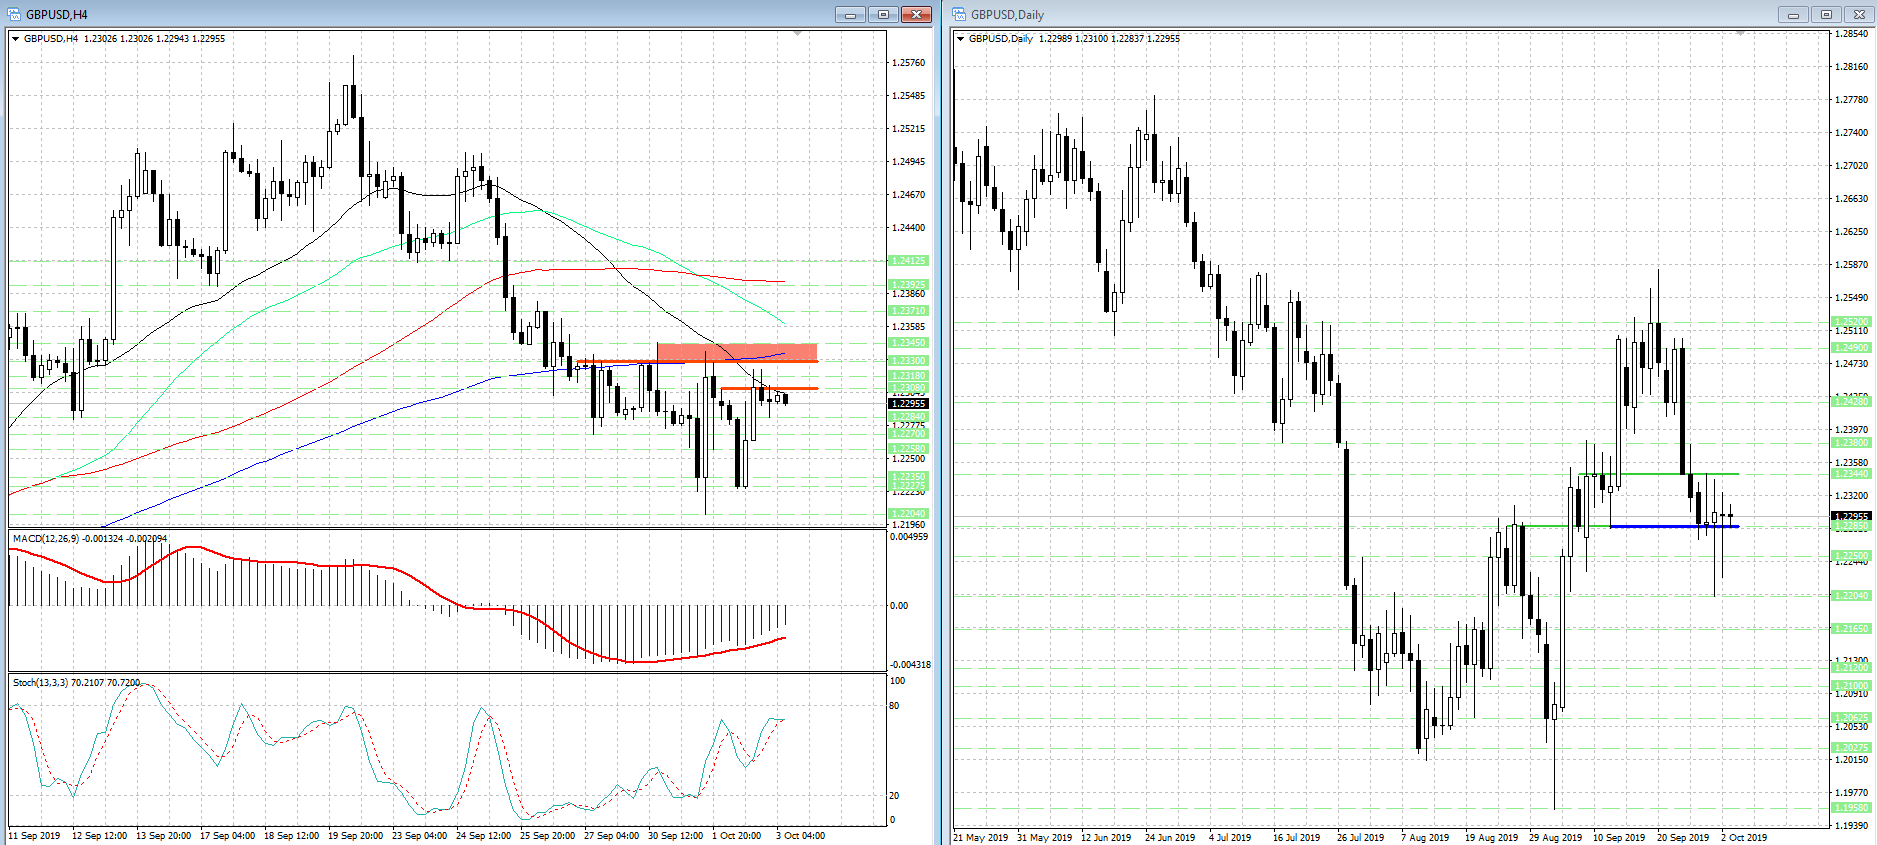Click the red supply zone rectangle on H4 chart
1877x845 pixels.
pos(737,352)
